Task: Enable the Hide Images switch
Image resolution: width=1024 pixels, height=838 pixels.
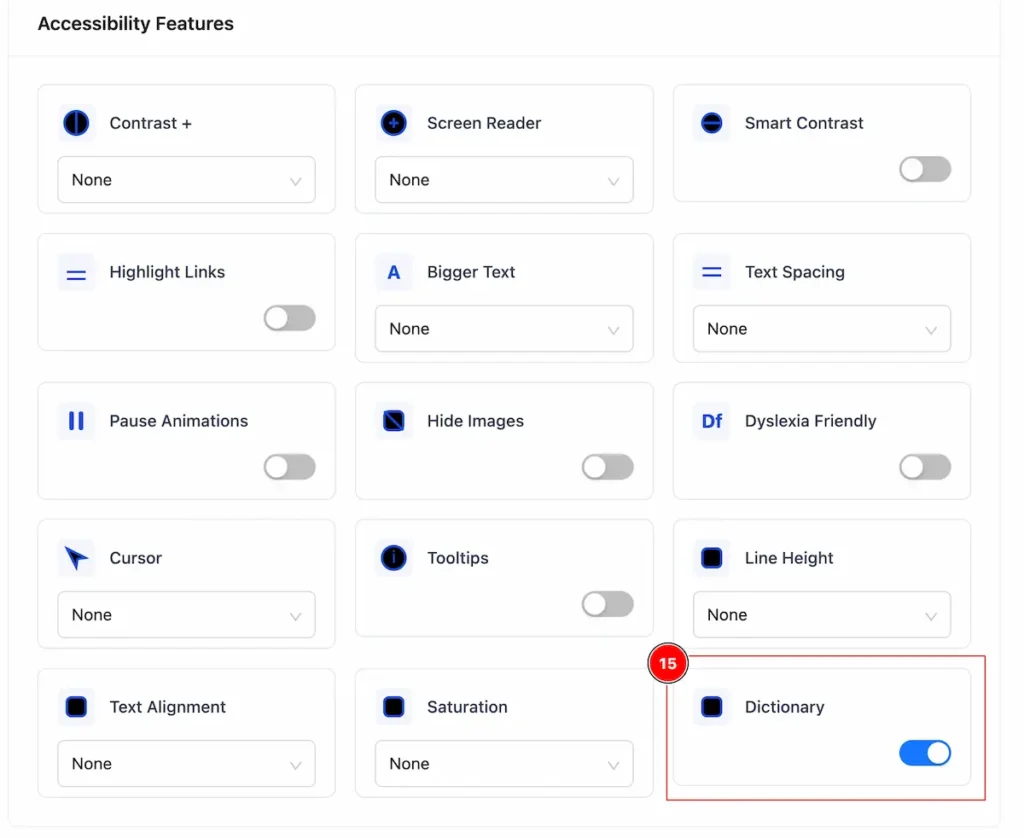Action: pos(607,468)
